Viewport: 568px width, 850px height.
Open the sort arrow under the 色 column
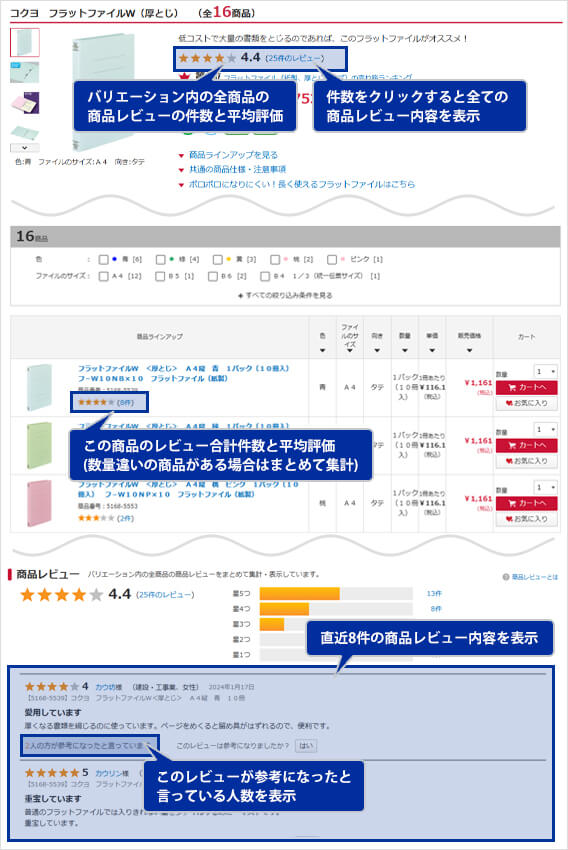pyautogui.click(x=322, y=351)
